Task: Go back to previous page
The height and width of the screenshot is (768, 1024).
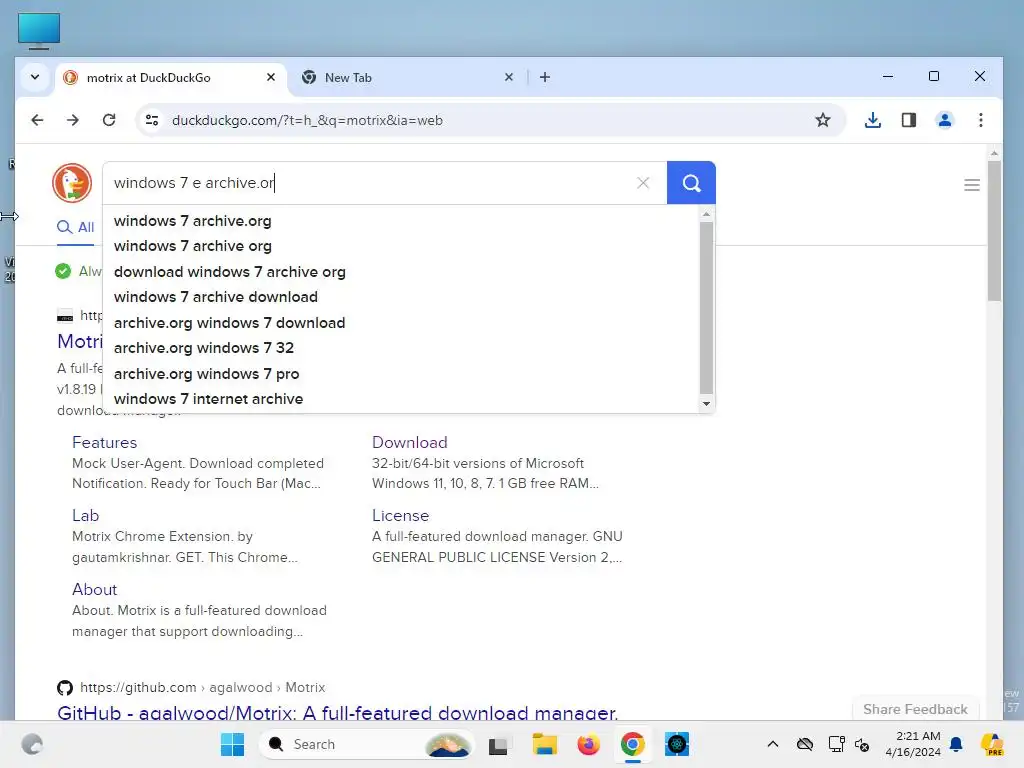Action: point(37,120)
